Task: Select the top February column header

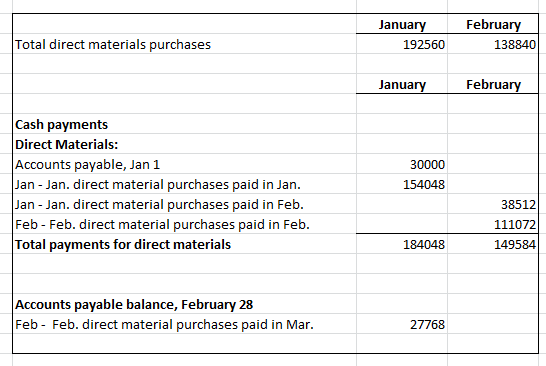Action: (493, 25)
